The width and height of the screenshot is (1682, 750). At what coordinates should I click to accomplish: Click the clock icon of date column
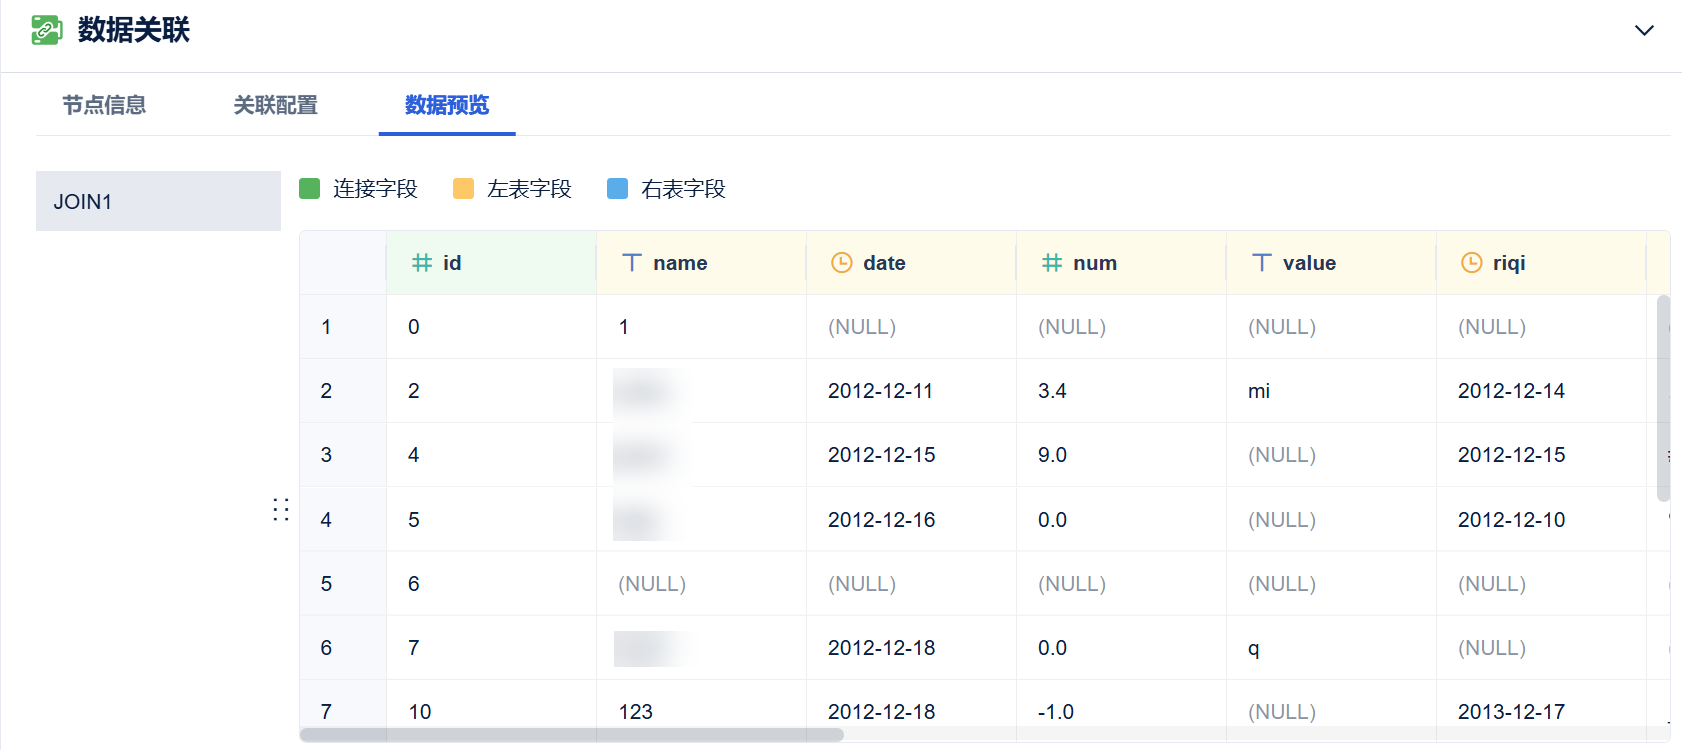point(842,262)
